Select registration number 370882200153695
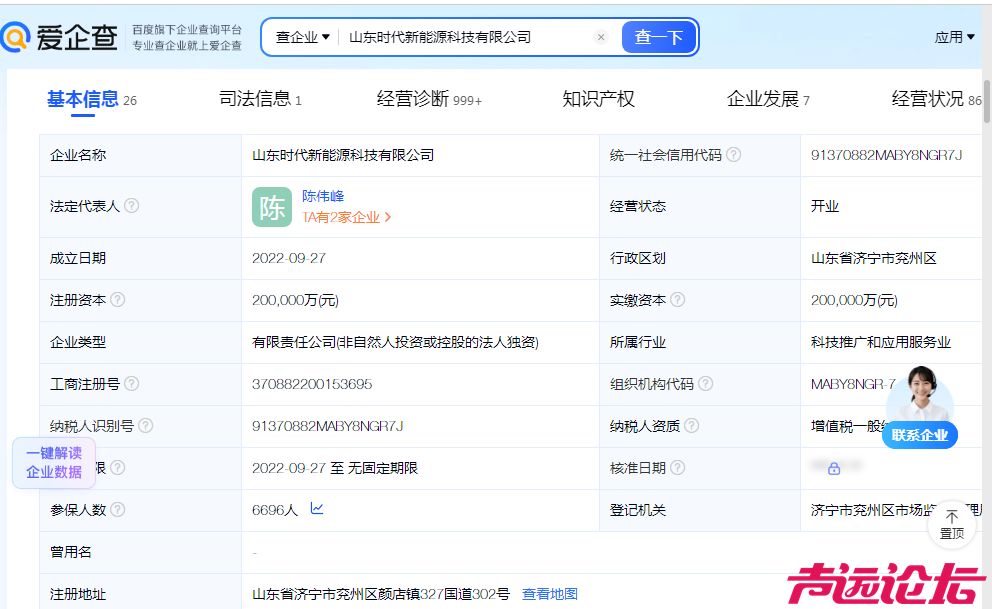The image size is (992, 609). (x=312, y=384)
